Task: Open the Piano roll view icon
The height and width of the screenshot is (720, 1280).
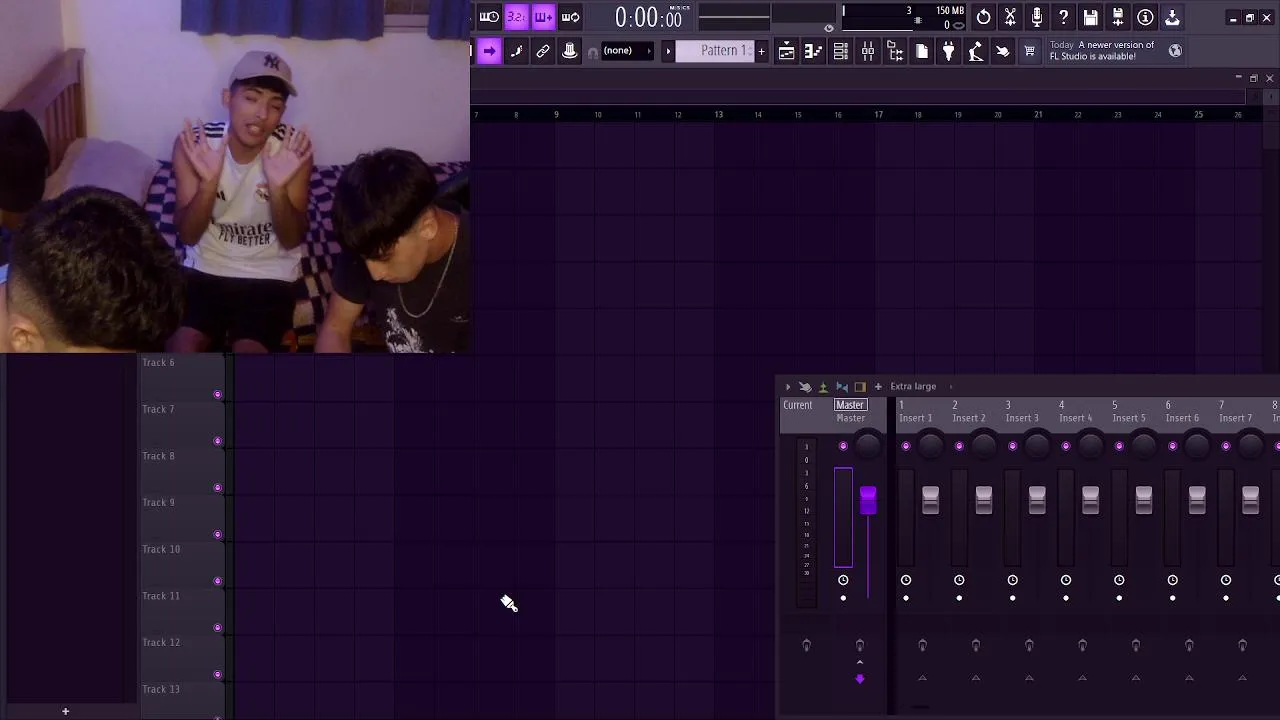Action: (814, 51)
